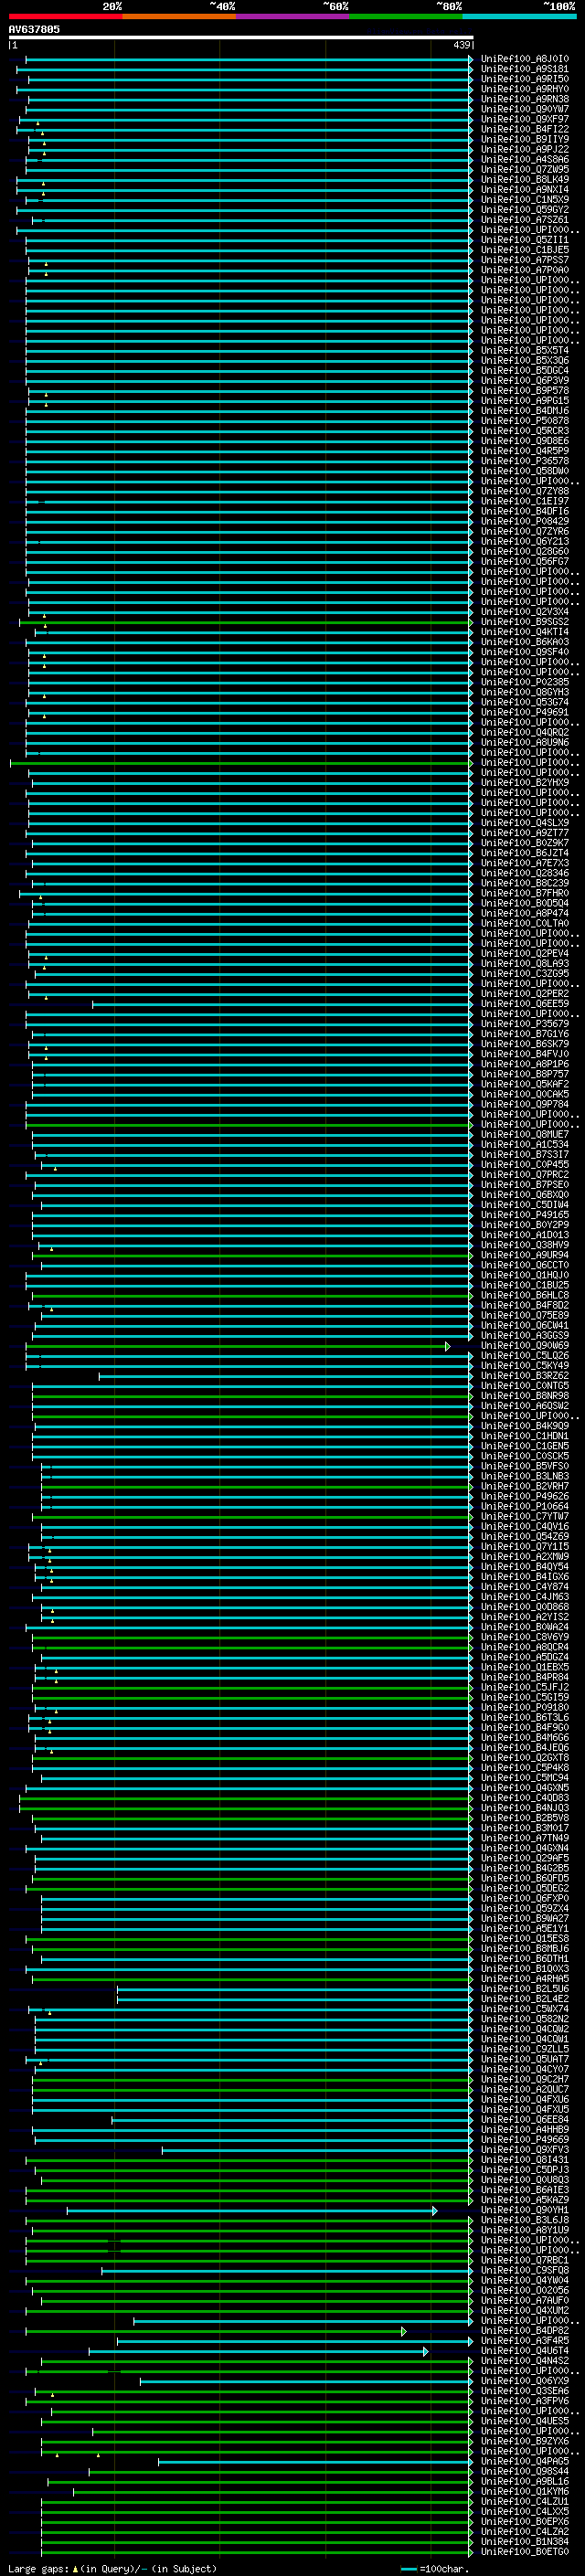Click the UniRef100_A3GGS9 label
Image resolution: width=585 pixels, height=2576 pixels.
point(525,1335)
